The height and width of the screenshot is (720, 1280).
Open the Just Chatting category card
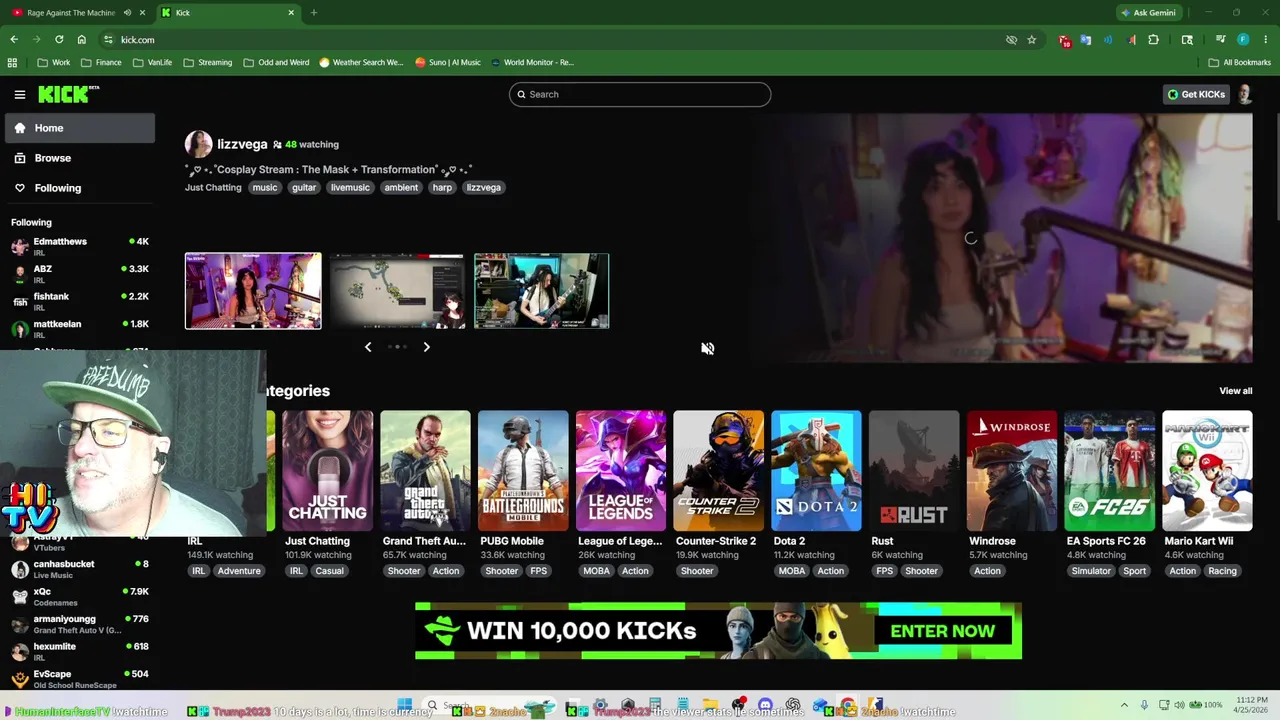coord(327,471)
